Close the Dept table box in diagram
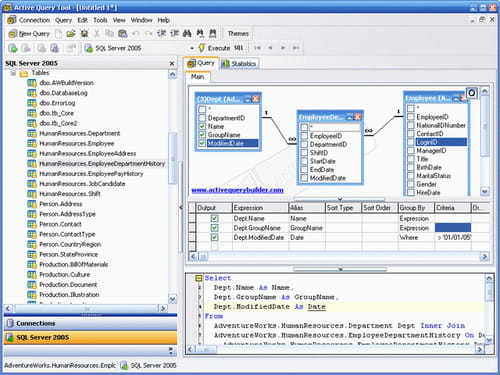 256,99
